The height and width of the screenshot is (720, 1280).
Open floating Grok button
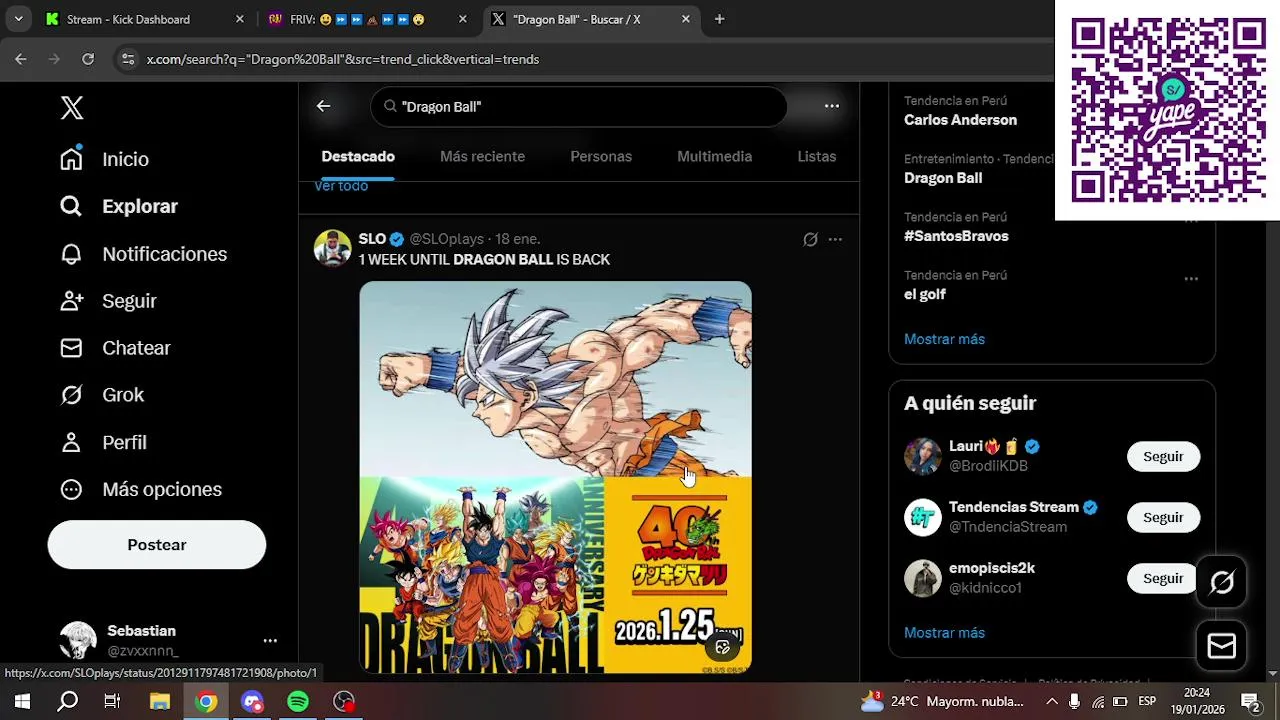pyautogui.click(x=1222, y=582)
